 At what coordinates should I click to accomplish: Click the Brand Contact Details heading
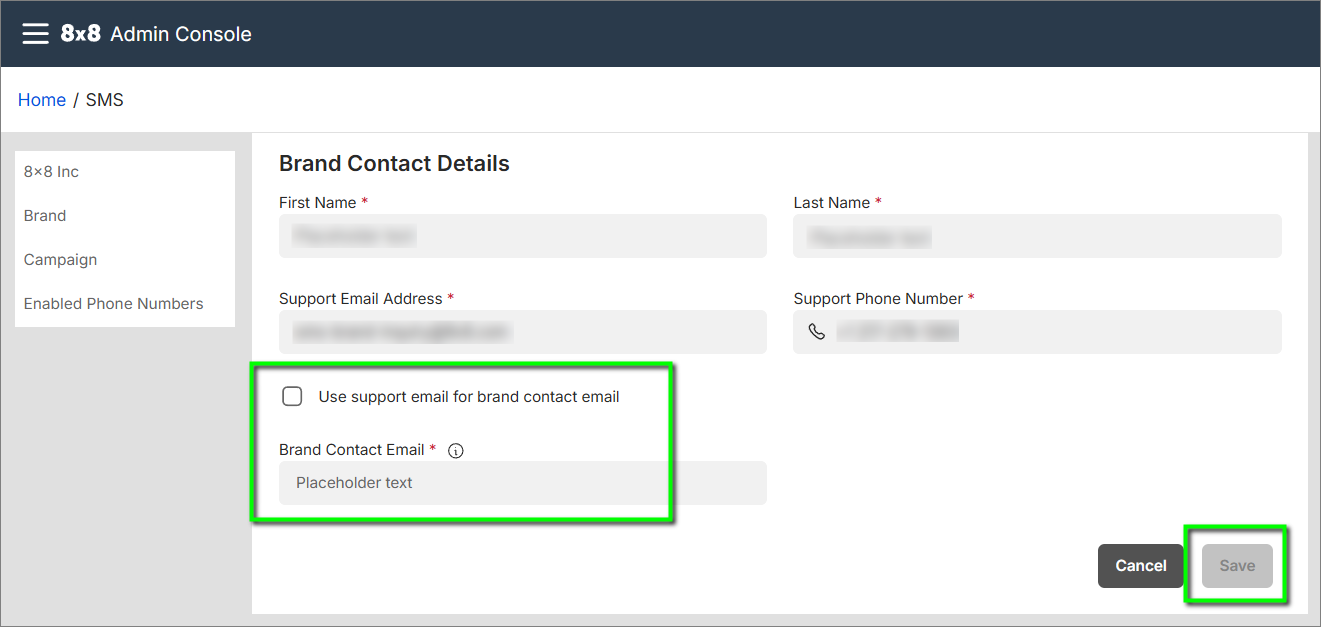pos(394,164)
